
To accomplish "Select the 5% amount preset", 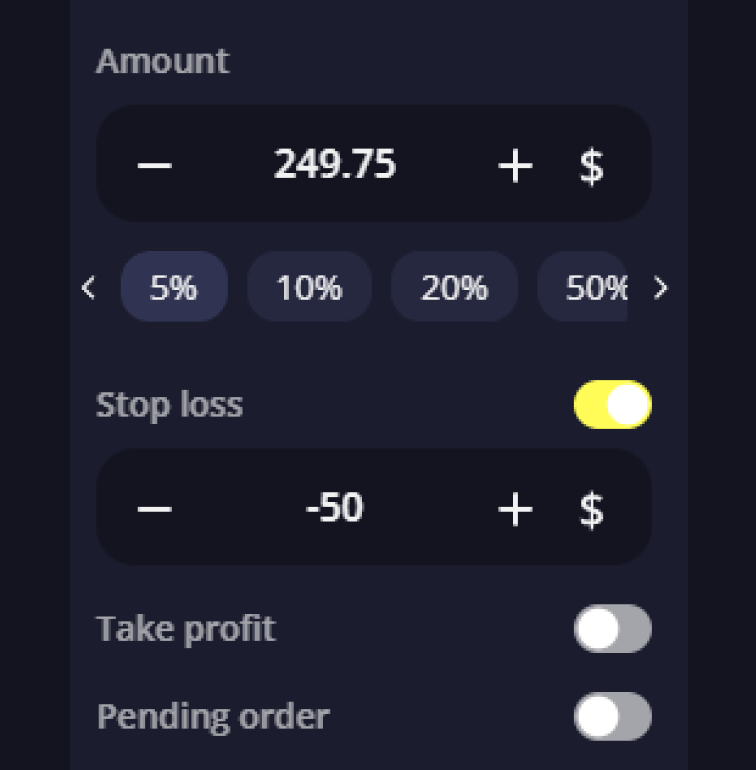I will click(174, 288).
